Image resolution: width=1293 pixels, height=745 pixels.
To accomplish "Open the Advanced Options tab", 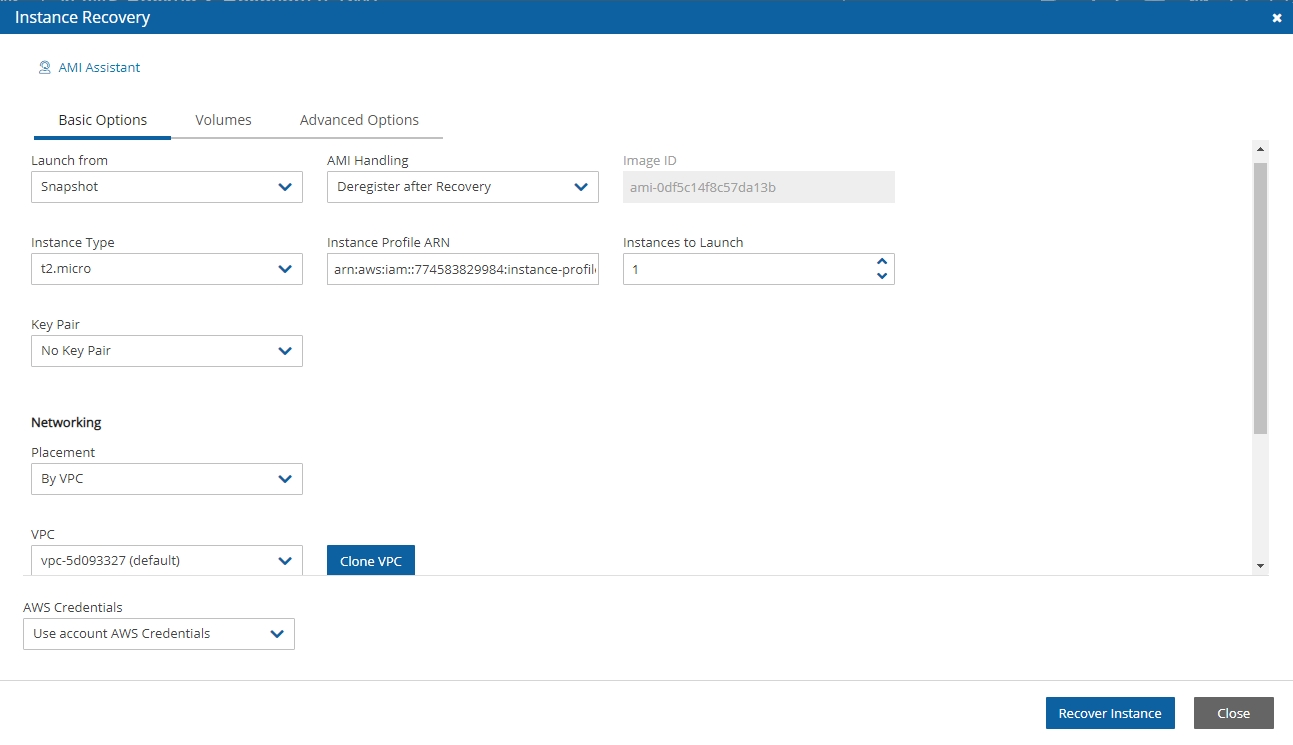I will [x=359, y=120].
